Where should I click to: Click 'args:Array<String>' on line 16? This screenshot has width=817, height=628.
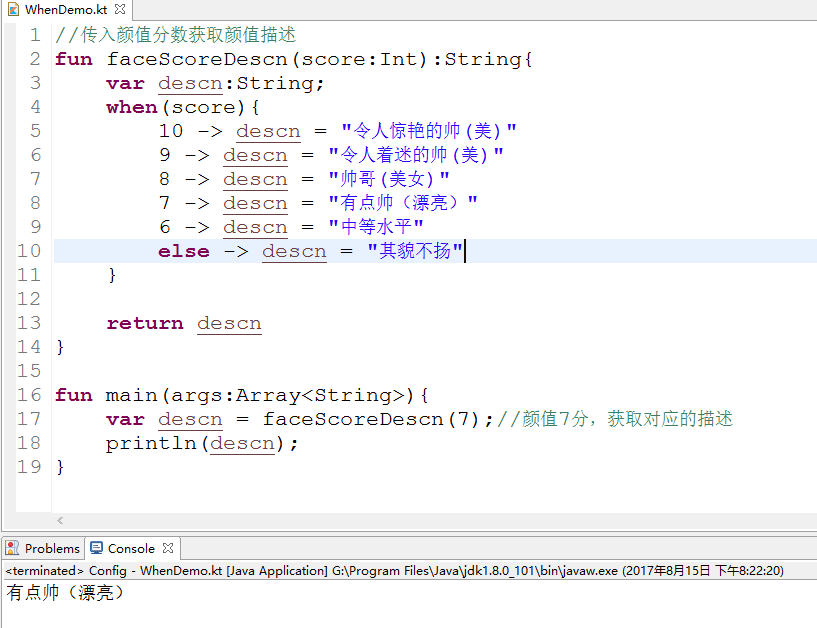click(288, 396)
